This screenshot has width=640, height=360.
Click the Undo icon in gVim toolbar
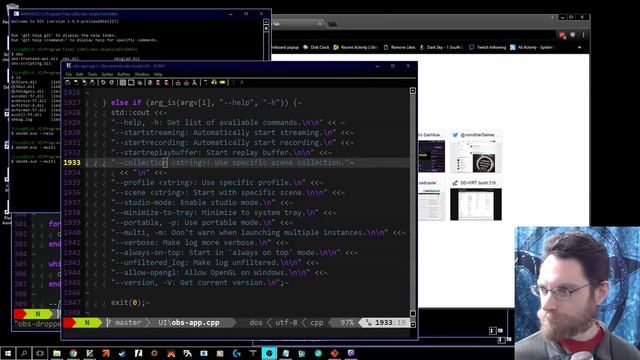[x=103, y=82]
